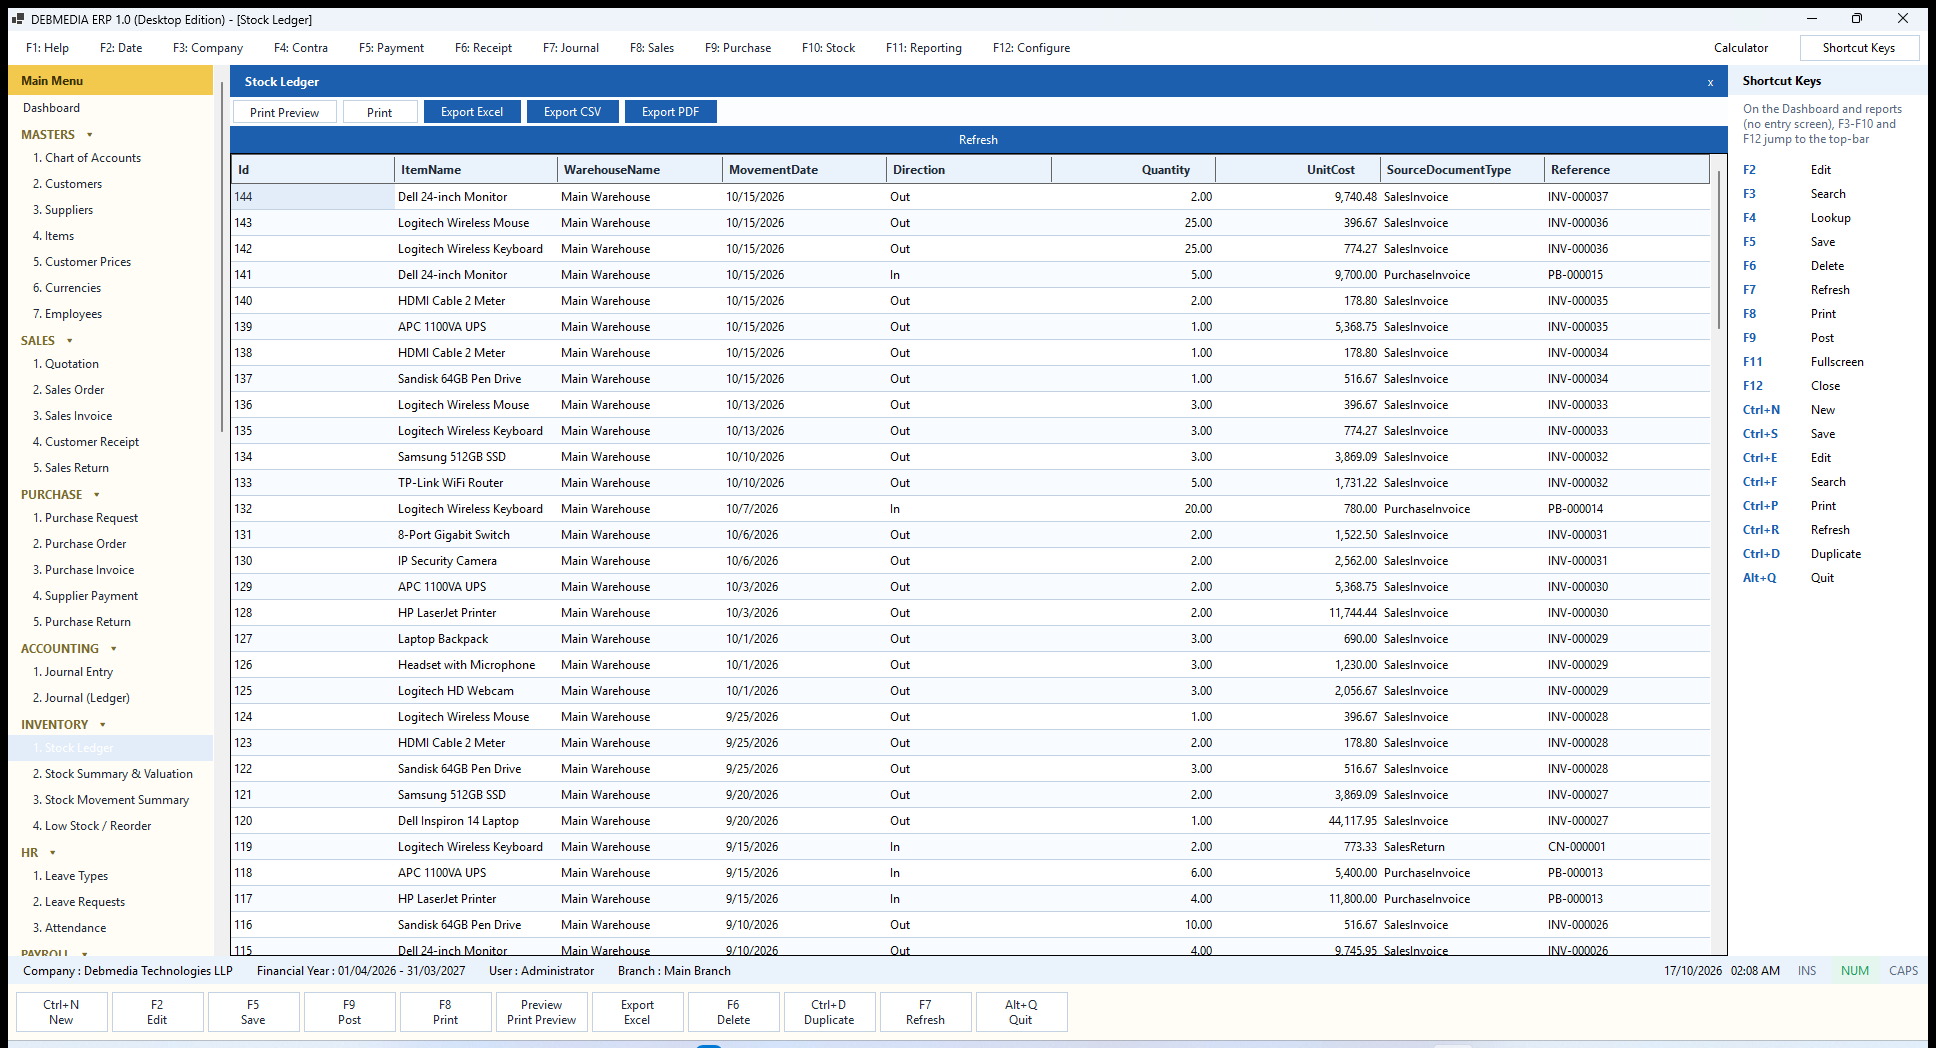The height and width of the screenshot is (1048, 1936).
Task: Open the F8: Sales menu
Action: [x=652, y=48]
